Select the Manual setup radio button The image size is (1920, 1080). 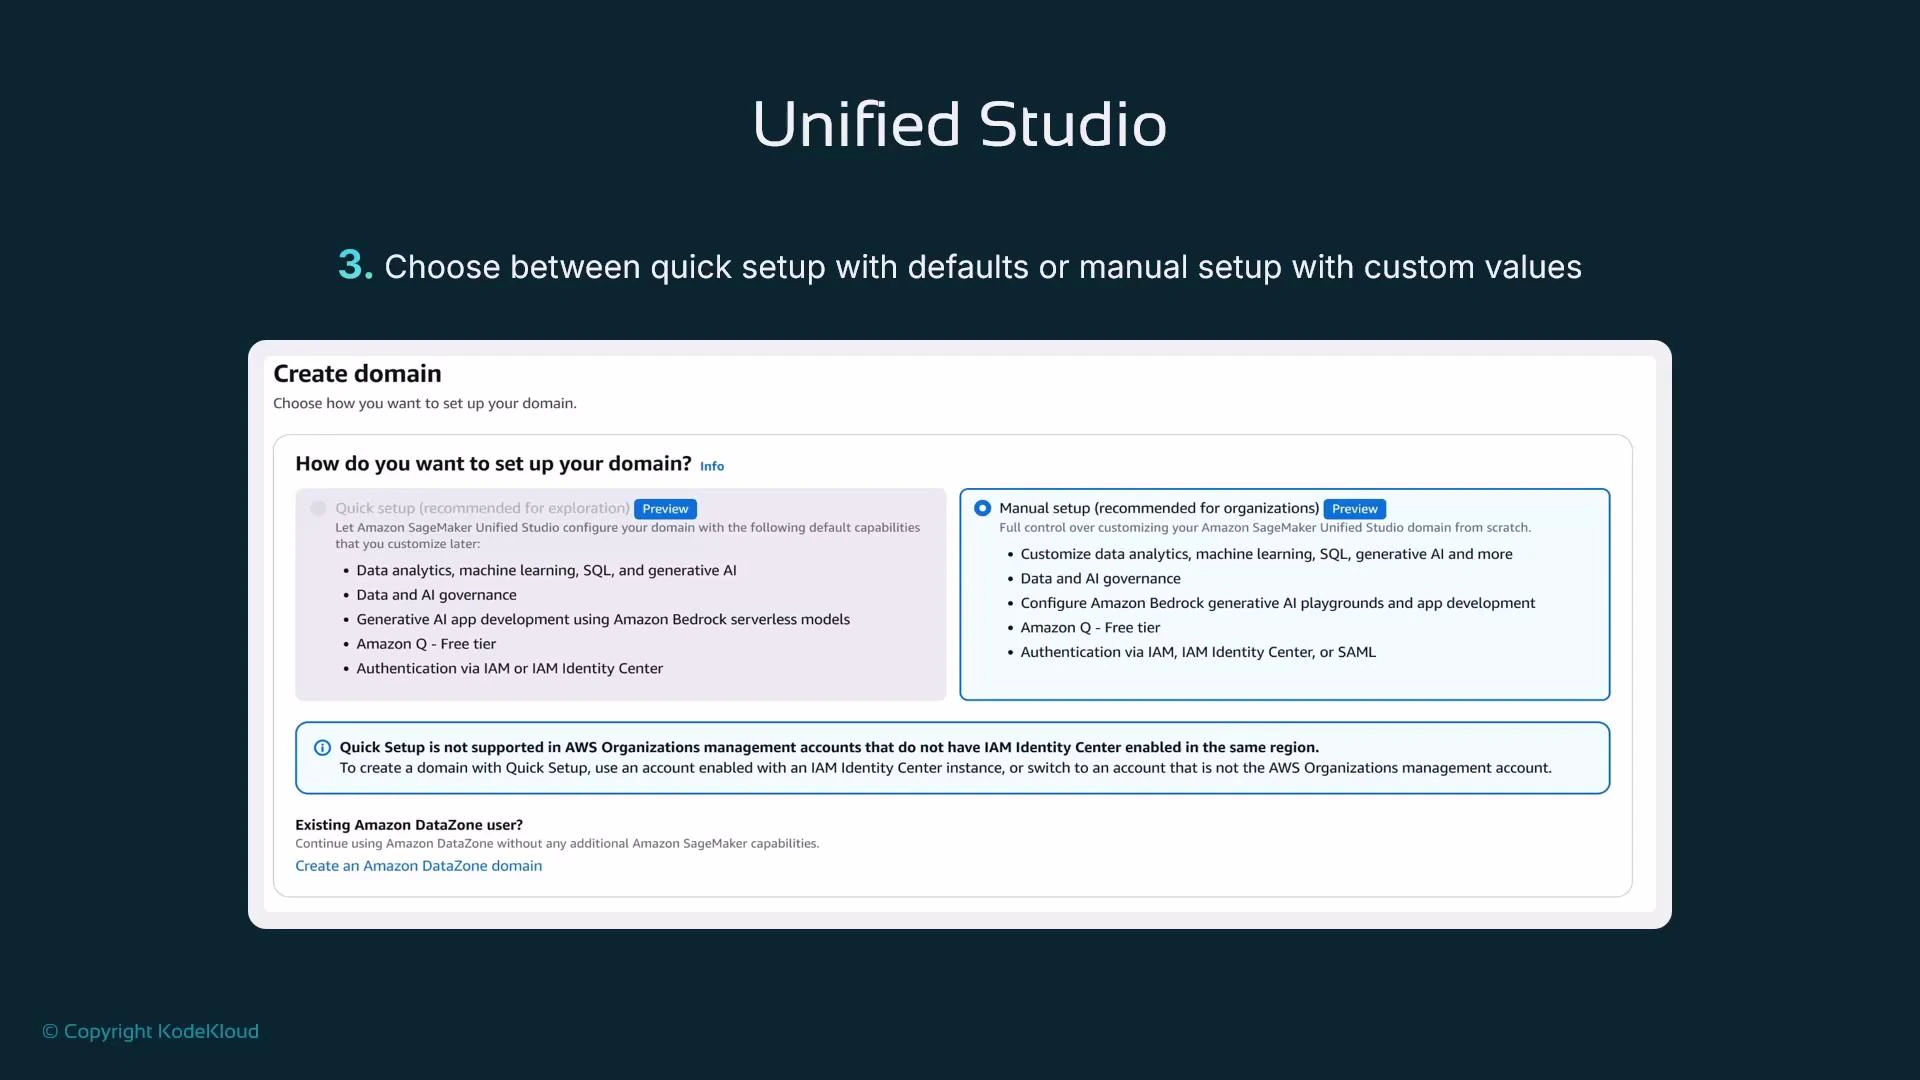click(x=982, y=508)
